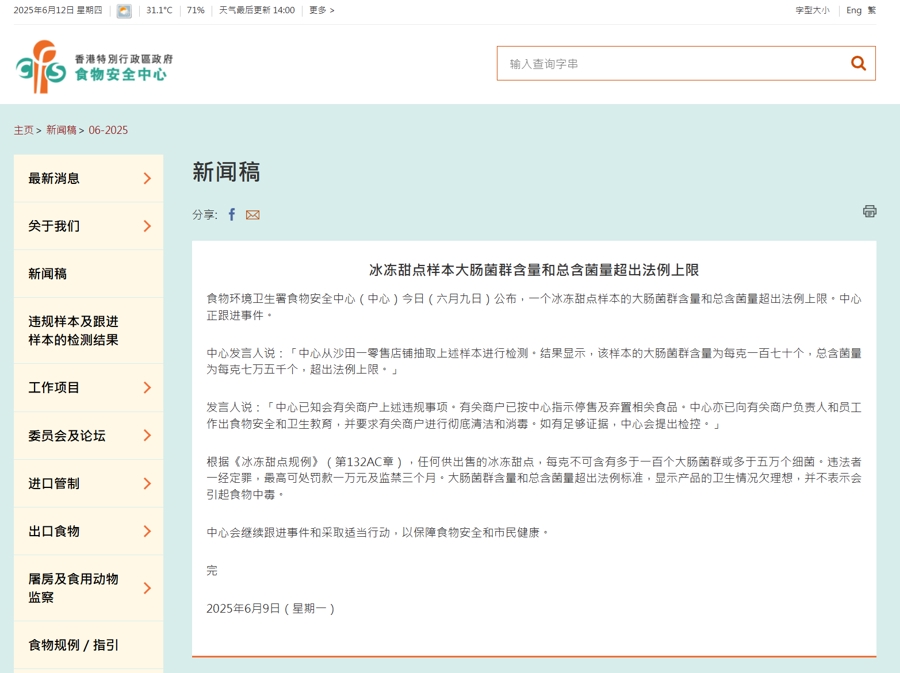Viewport: 900px width, 673px height.
Task: Click the weather condition icon
Action: (x=124, y=11)
